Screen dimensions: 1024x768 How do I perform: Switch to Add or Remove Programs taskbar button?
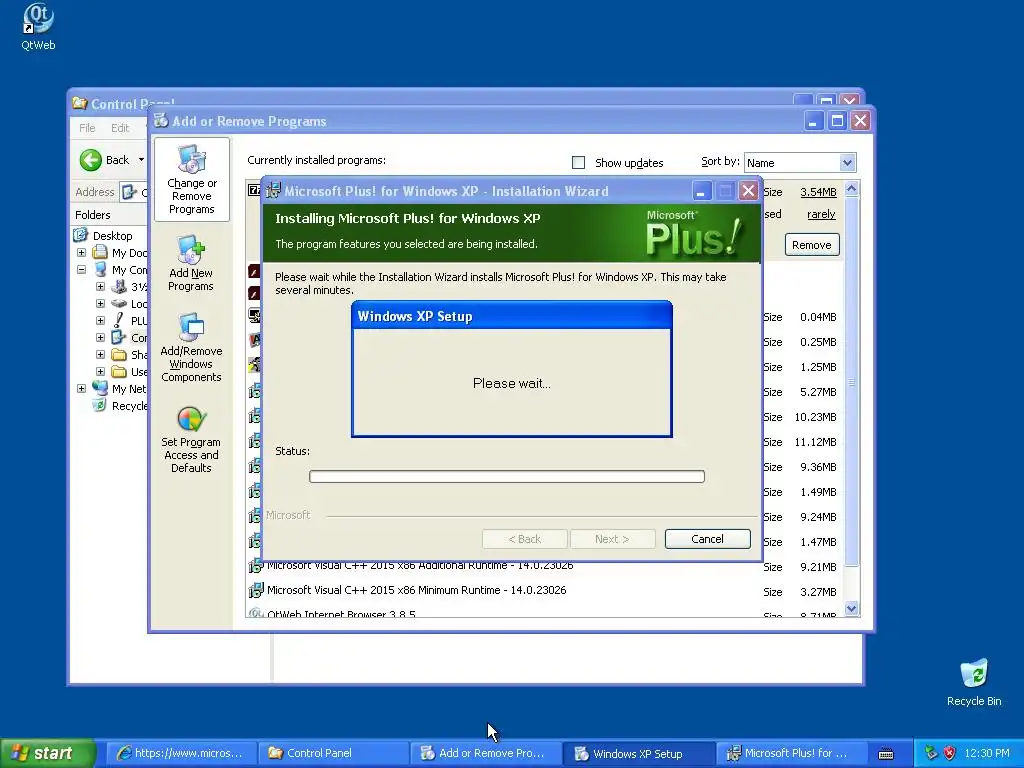coord(485,753)
